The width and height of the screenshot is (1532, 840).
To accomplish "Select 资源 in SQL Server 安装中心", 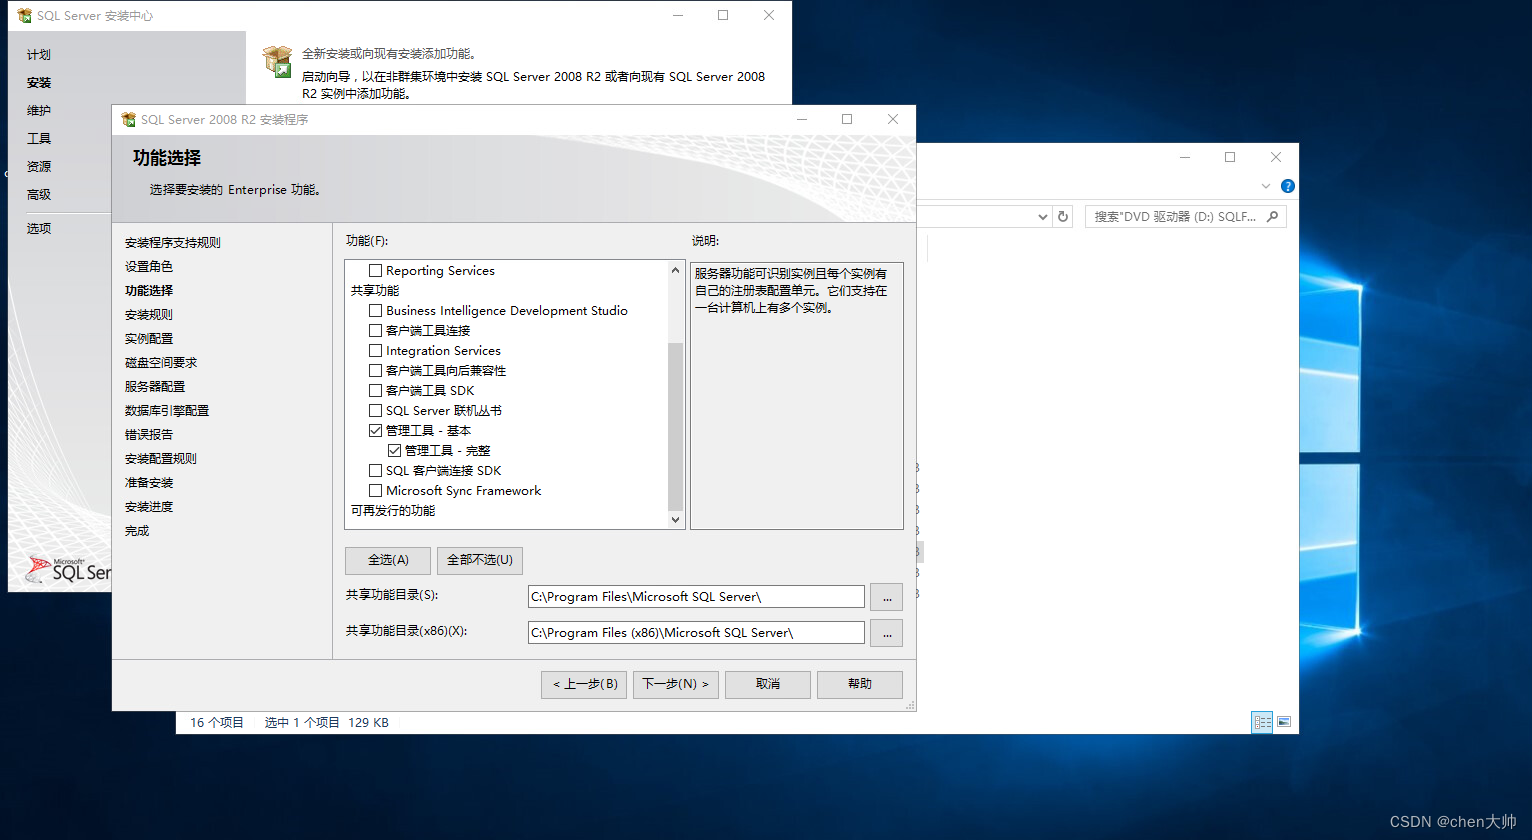I will pos(39,167).
